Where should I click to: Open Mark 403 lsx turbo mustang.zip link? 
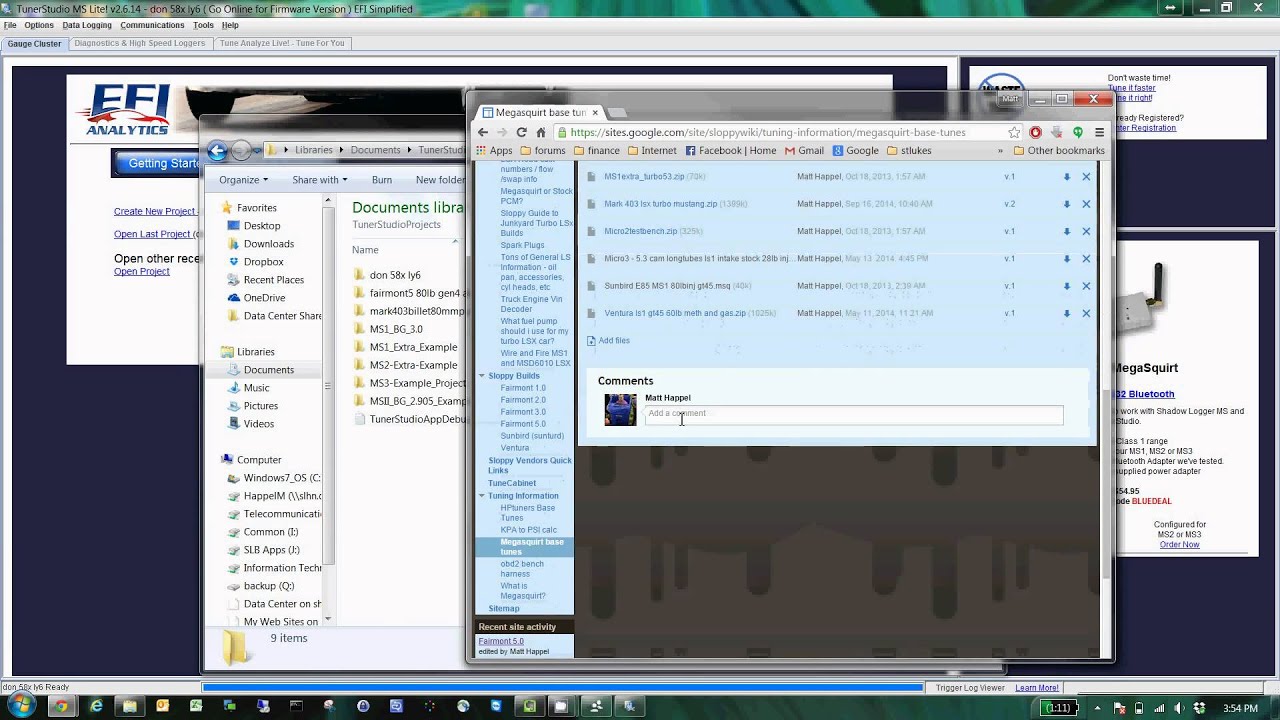[x=661, y=204]
